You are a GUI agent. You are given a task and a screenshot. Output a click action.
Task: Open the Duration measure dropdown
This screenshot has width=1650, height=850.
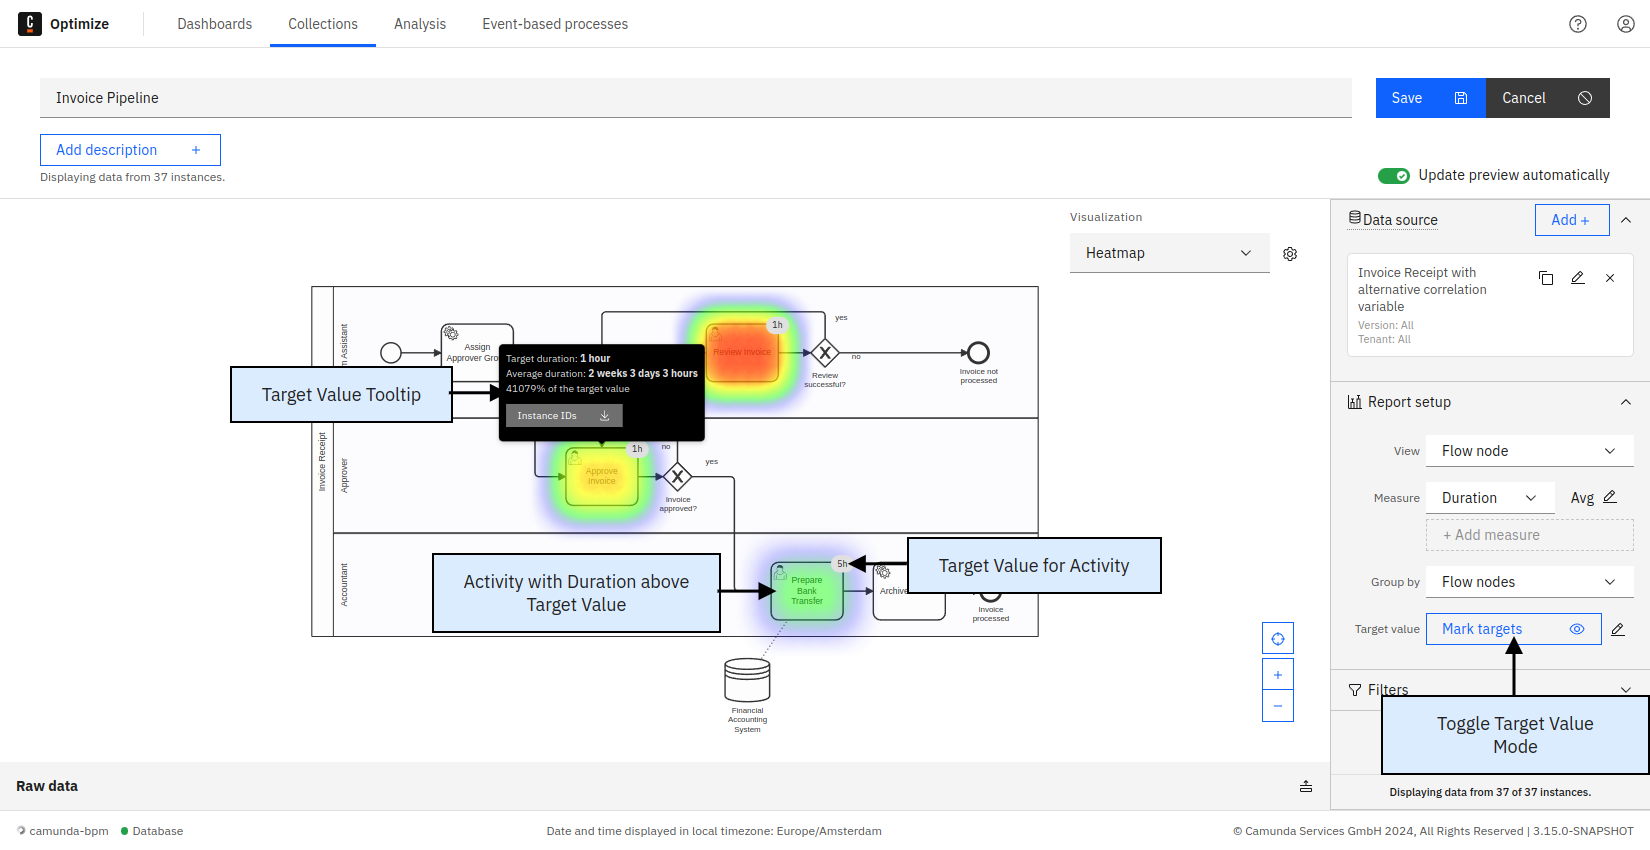1489,498
